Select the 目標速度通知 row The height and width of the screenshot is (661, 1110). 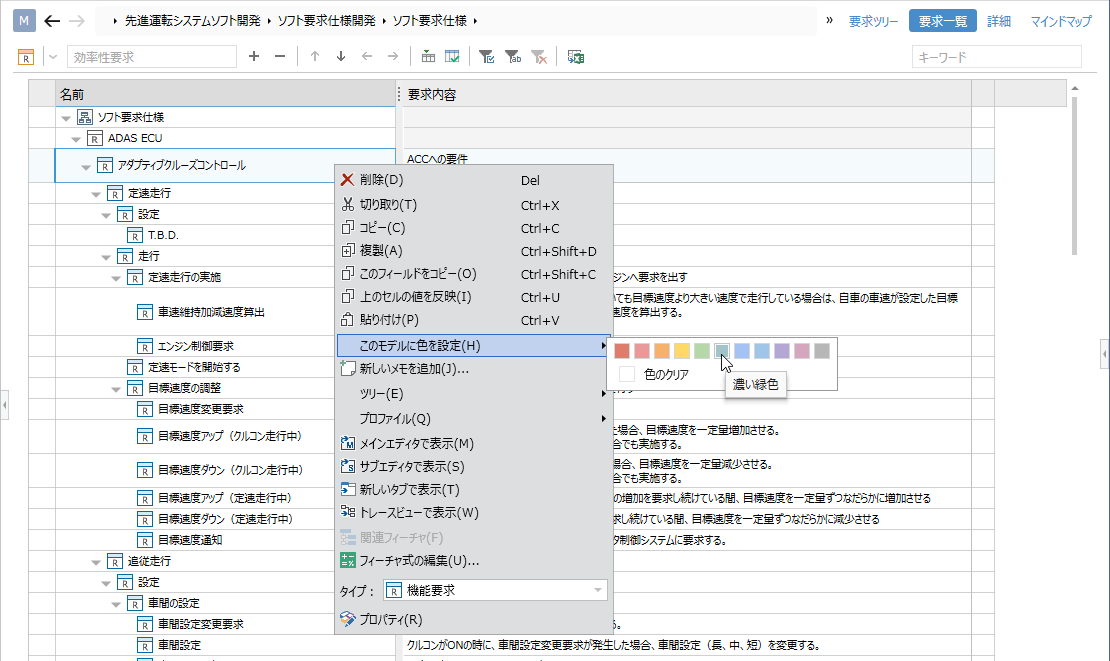click(x=190, y=540)
